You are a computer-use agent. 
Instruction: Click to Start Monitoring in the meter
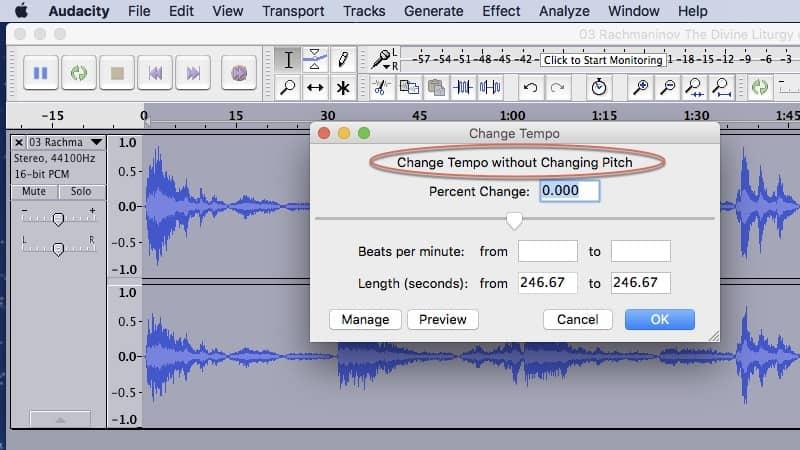(603, 60)
